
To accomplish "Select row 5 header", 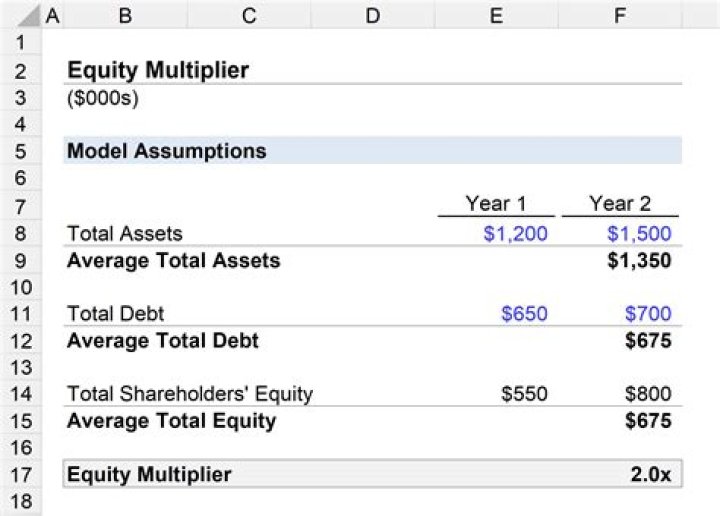I will coord(22,152).
